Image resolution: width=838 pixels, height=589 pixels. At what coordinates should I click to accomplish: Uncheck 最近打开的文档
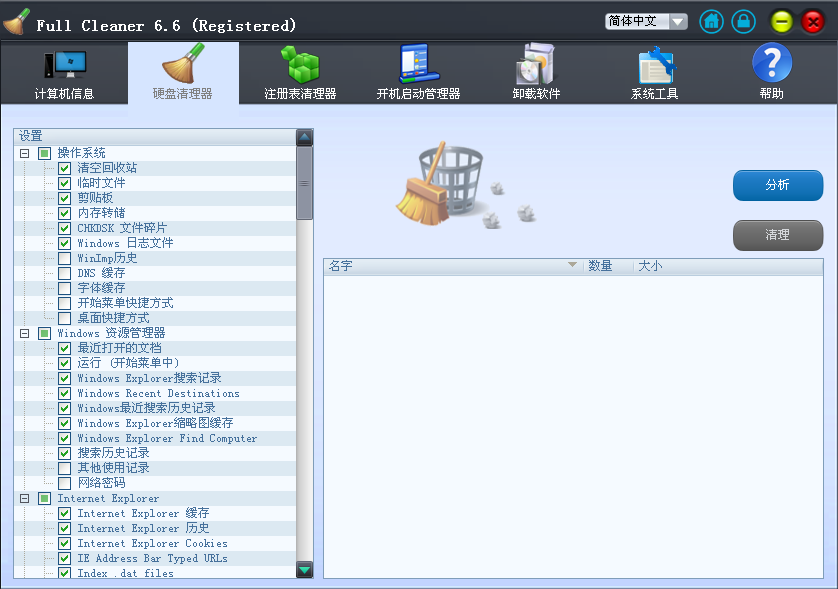click(65, 348)
